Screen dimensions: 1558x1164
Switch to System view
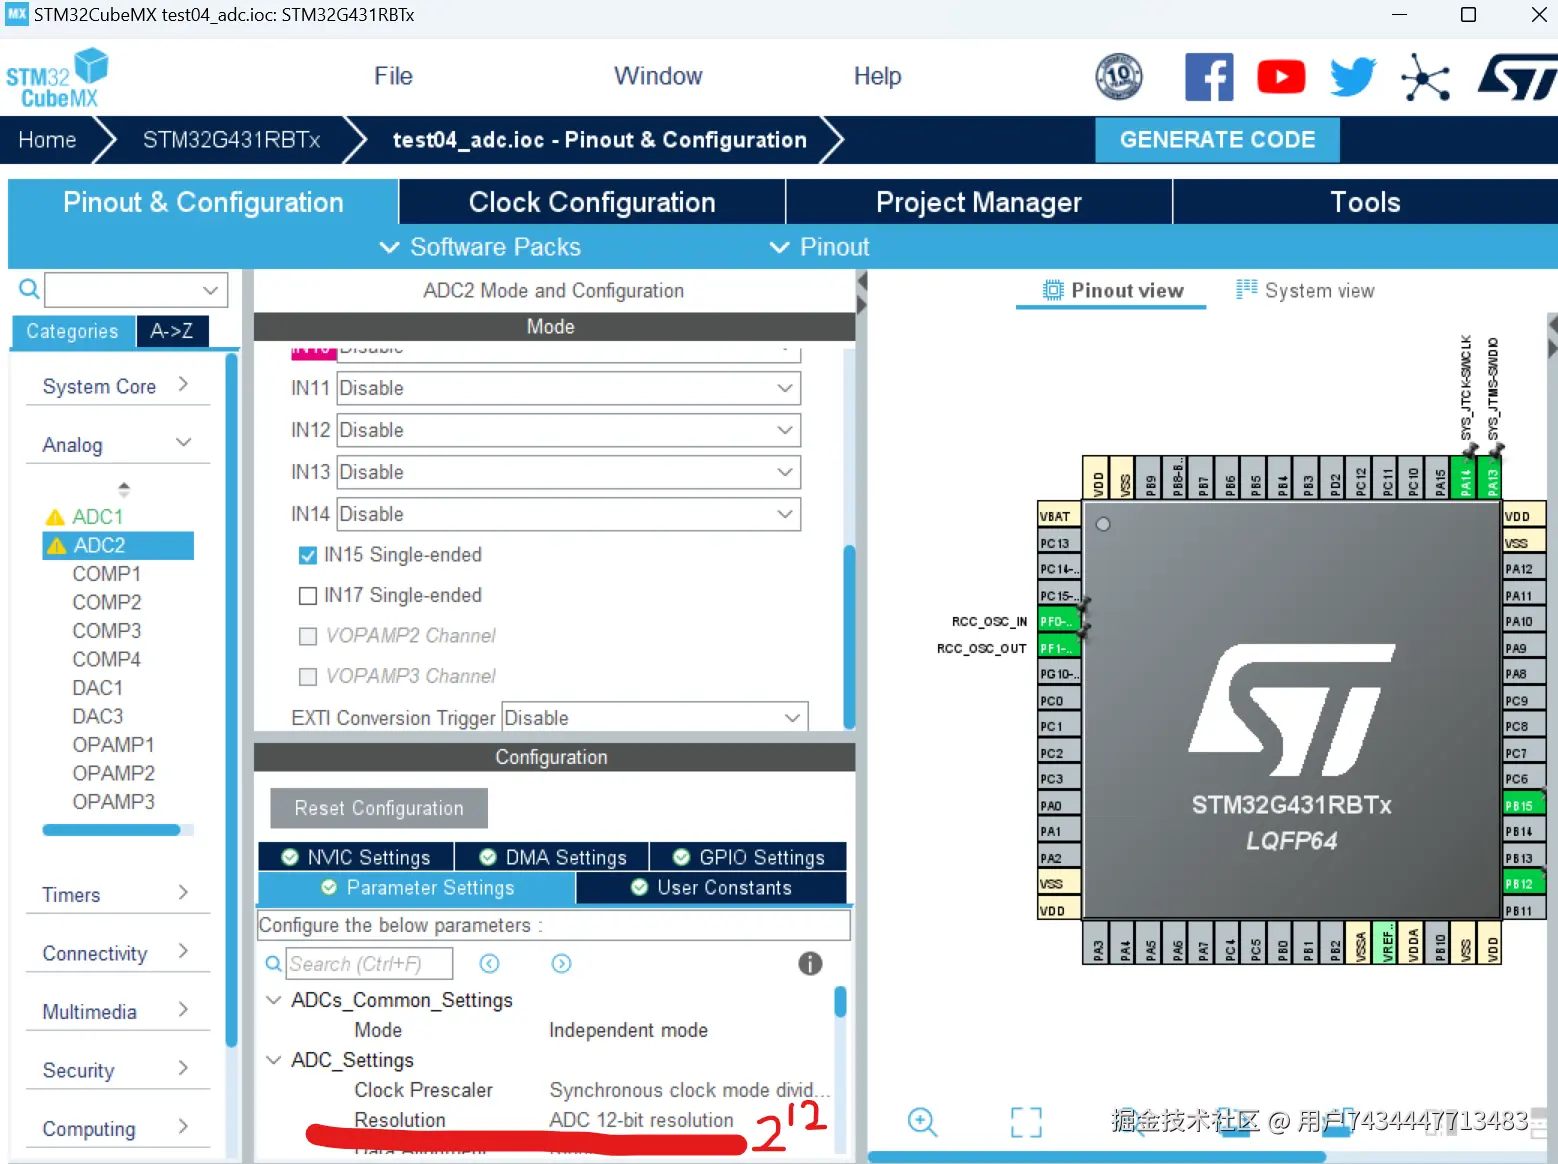1305,291
